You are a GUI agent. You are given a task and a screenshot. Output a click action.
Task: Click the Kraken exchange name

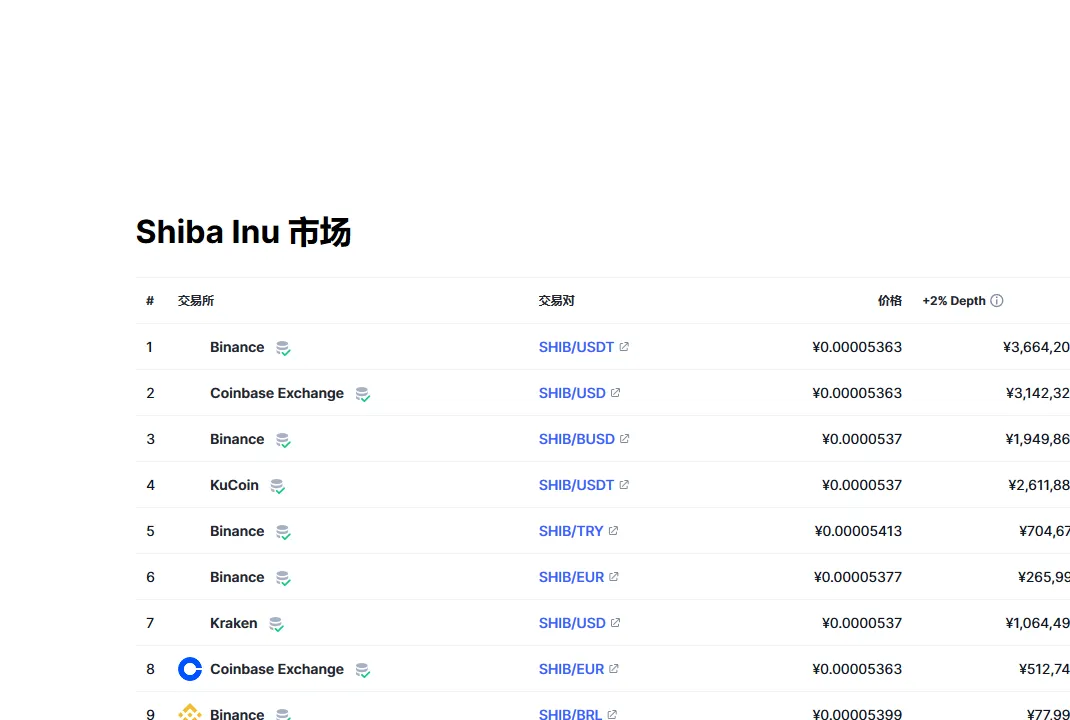pos(233,623)
